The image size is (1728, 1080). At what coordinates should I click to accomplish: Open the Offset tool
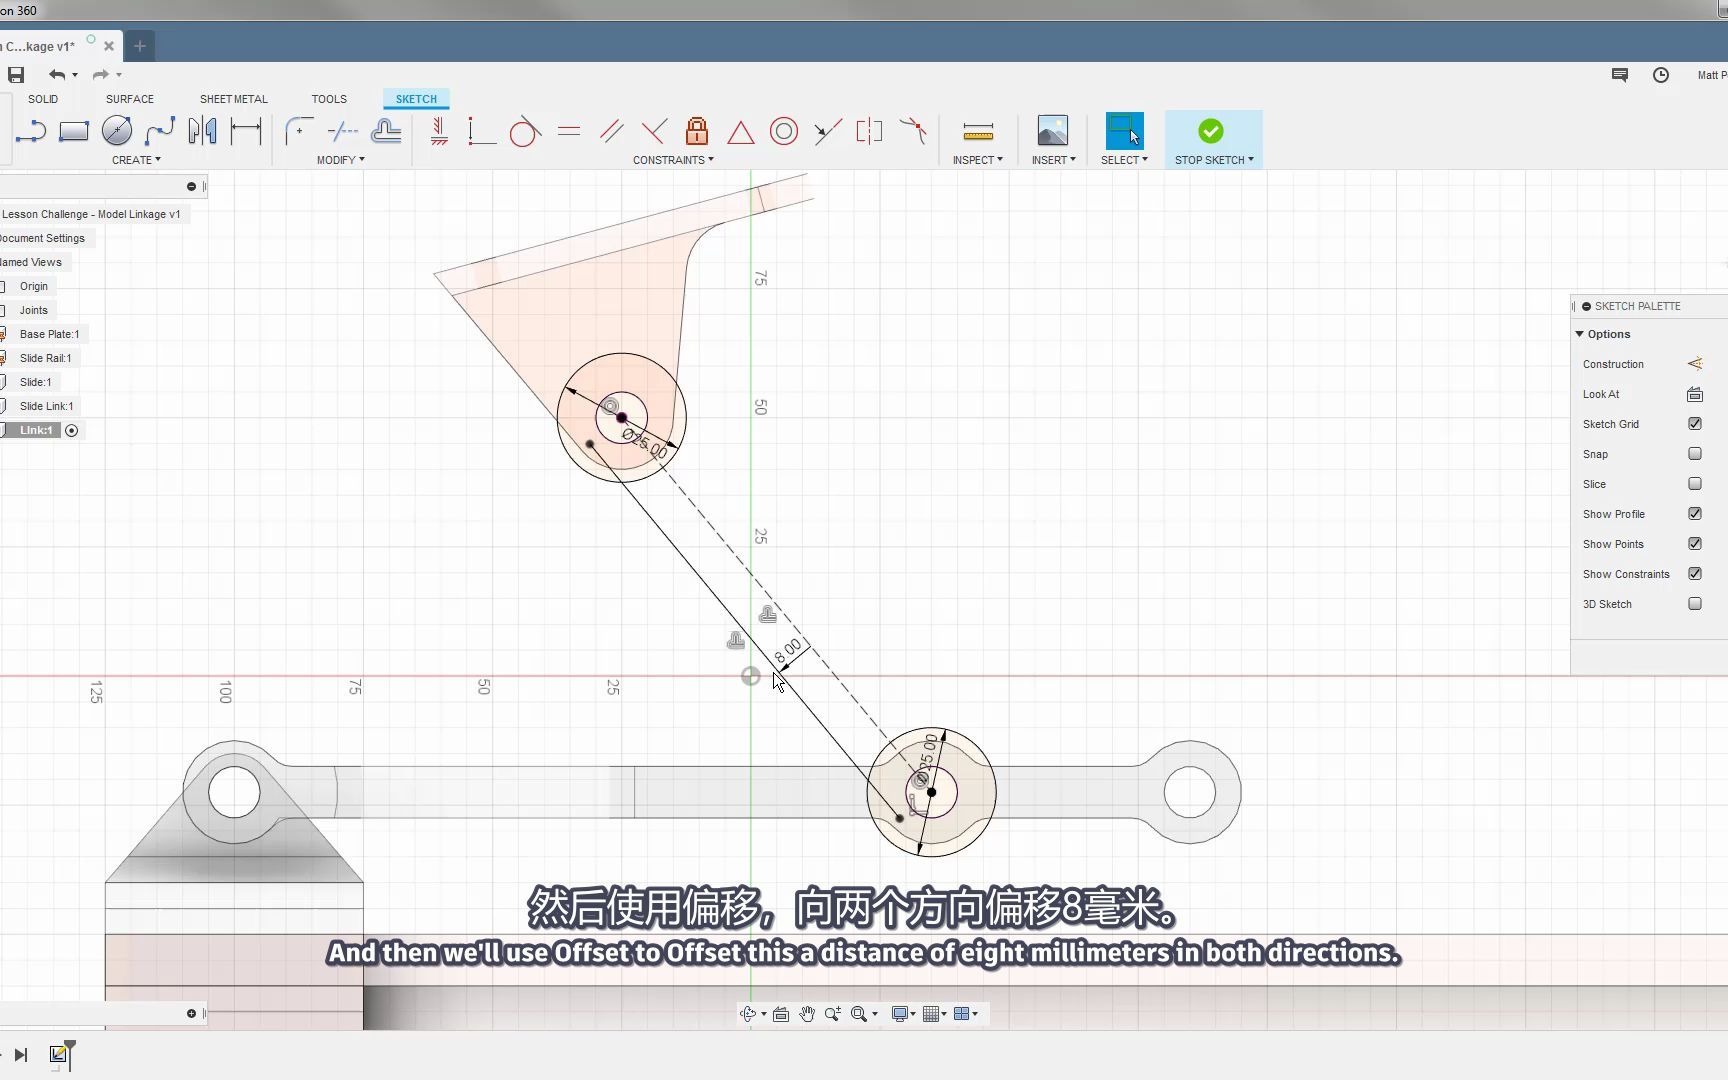point(387,131)
